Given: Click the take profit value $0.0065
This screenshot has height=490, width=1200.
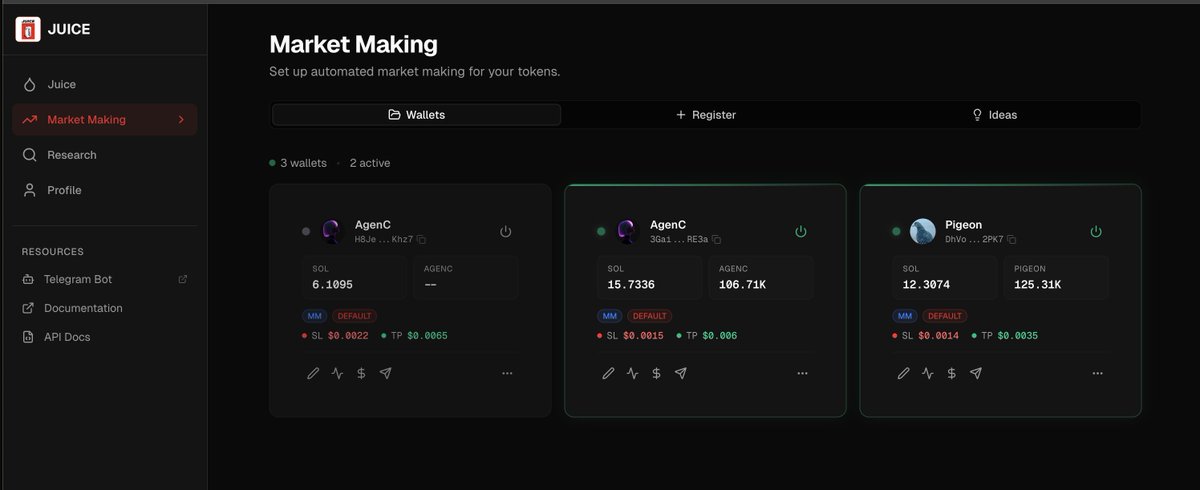Looking at the screenshot, I should tap(426, 336).
